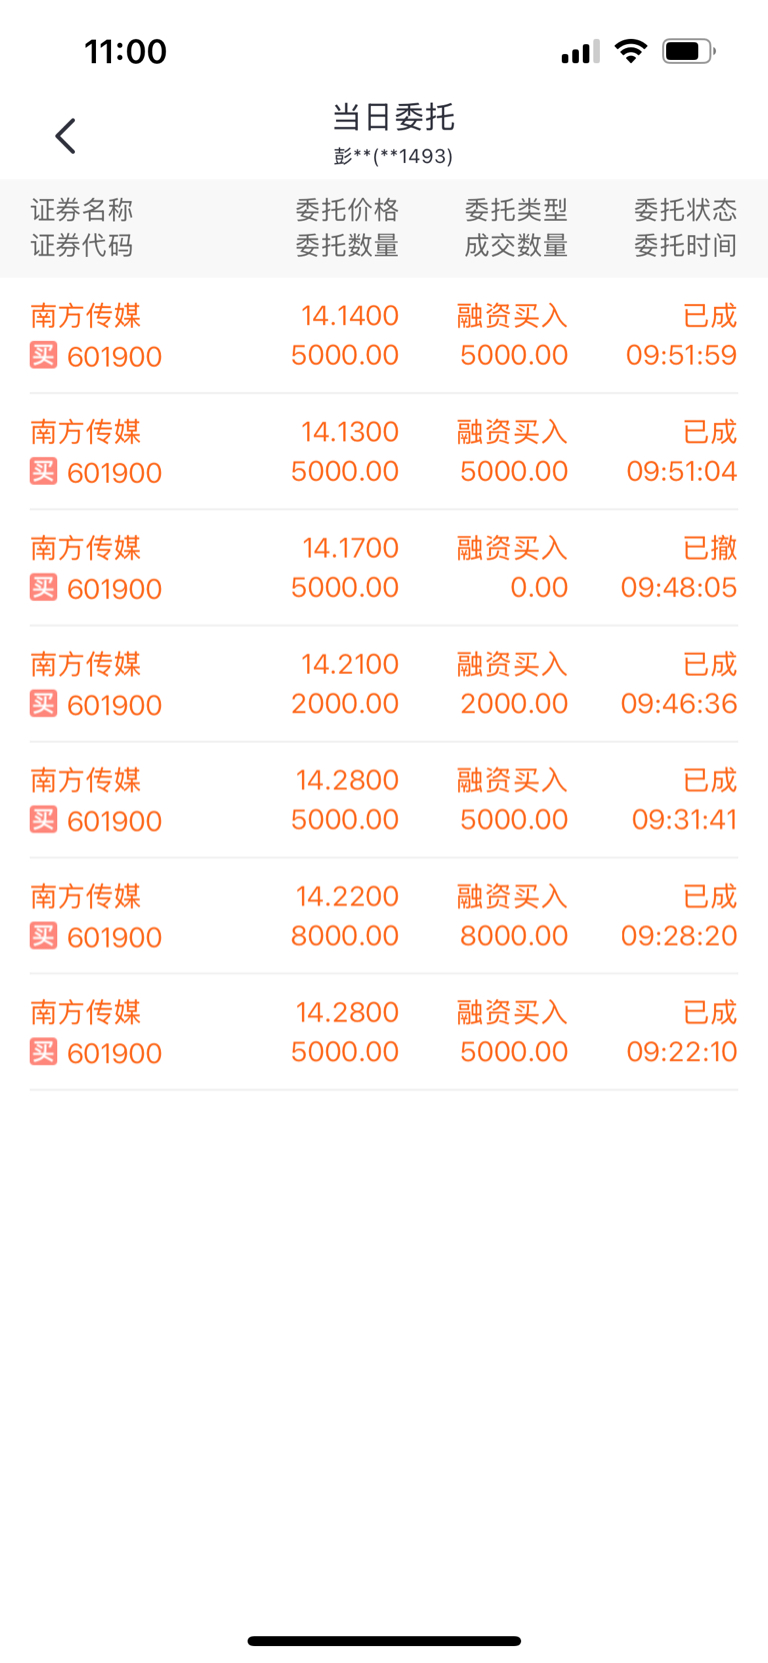The image size is (768, 1663).
Task: Select the cancelled order priced at 14.1700
Action: (384, 568)
